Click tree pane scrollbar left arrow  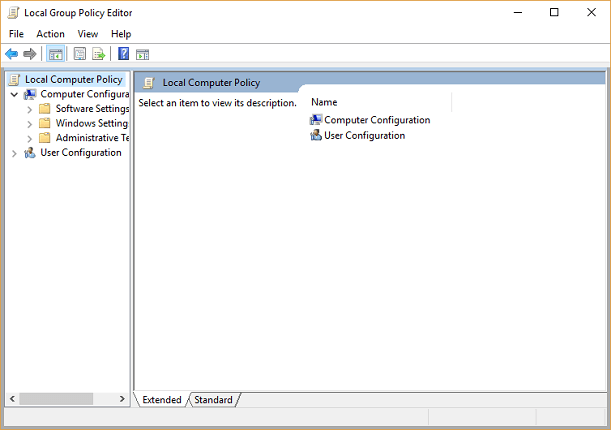coord(12,399)
